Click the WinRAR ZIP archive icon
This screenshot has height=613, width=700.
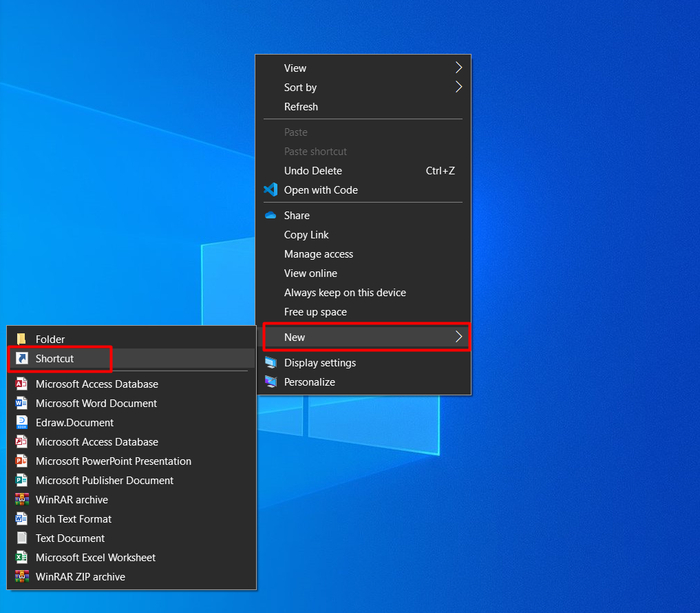tap(21, 576)
